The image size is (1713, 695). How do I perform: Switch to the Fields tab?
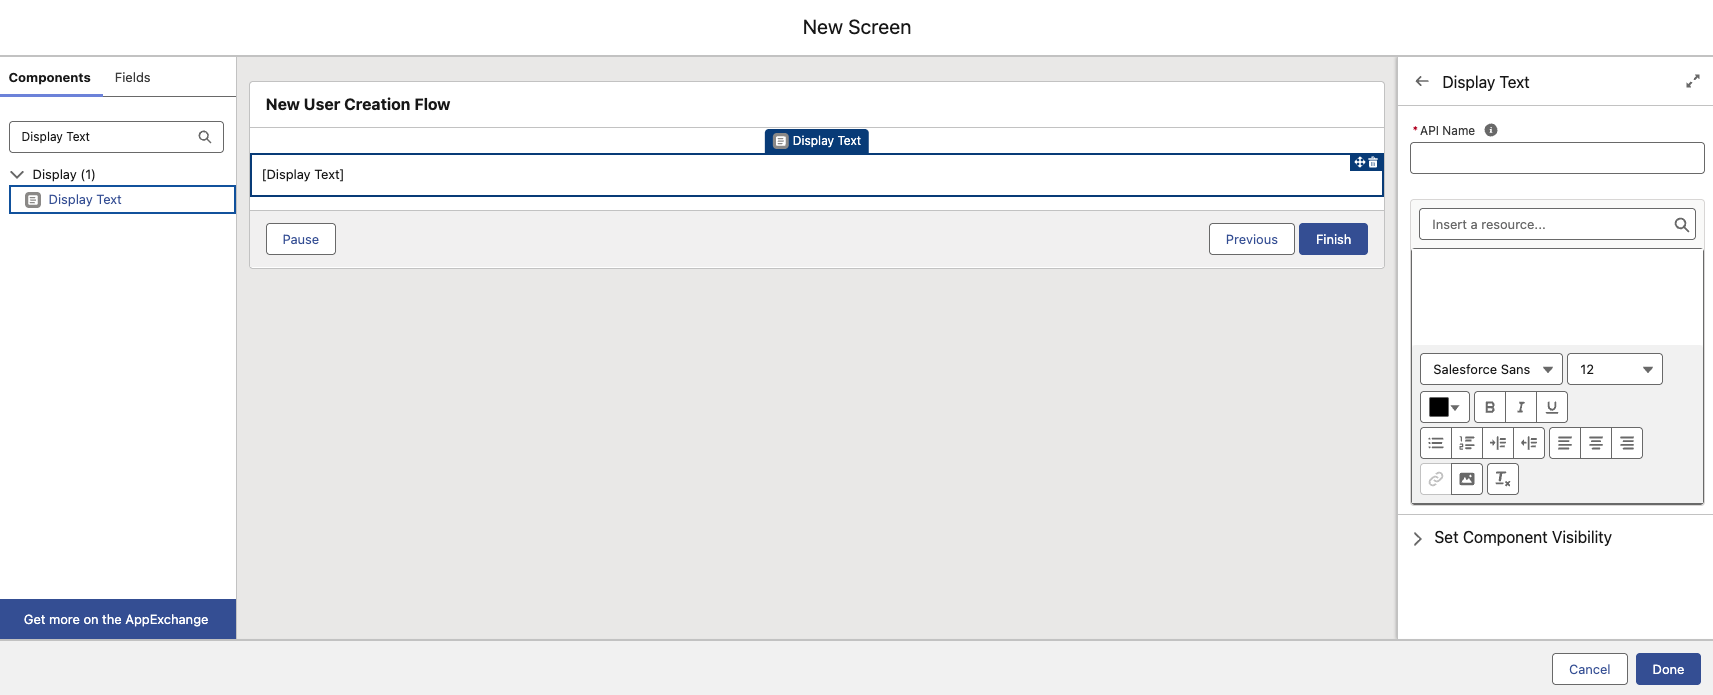click(x=132, y=78)
